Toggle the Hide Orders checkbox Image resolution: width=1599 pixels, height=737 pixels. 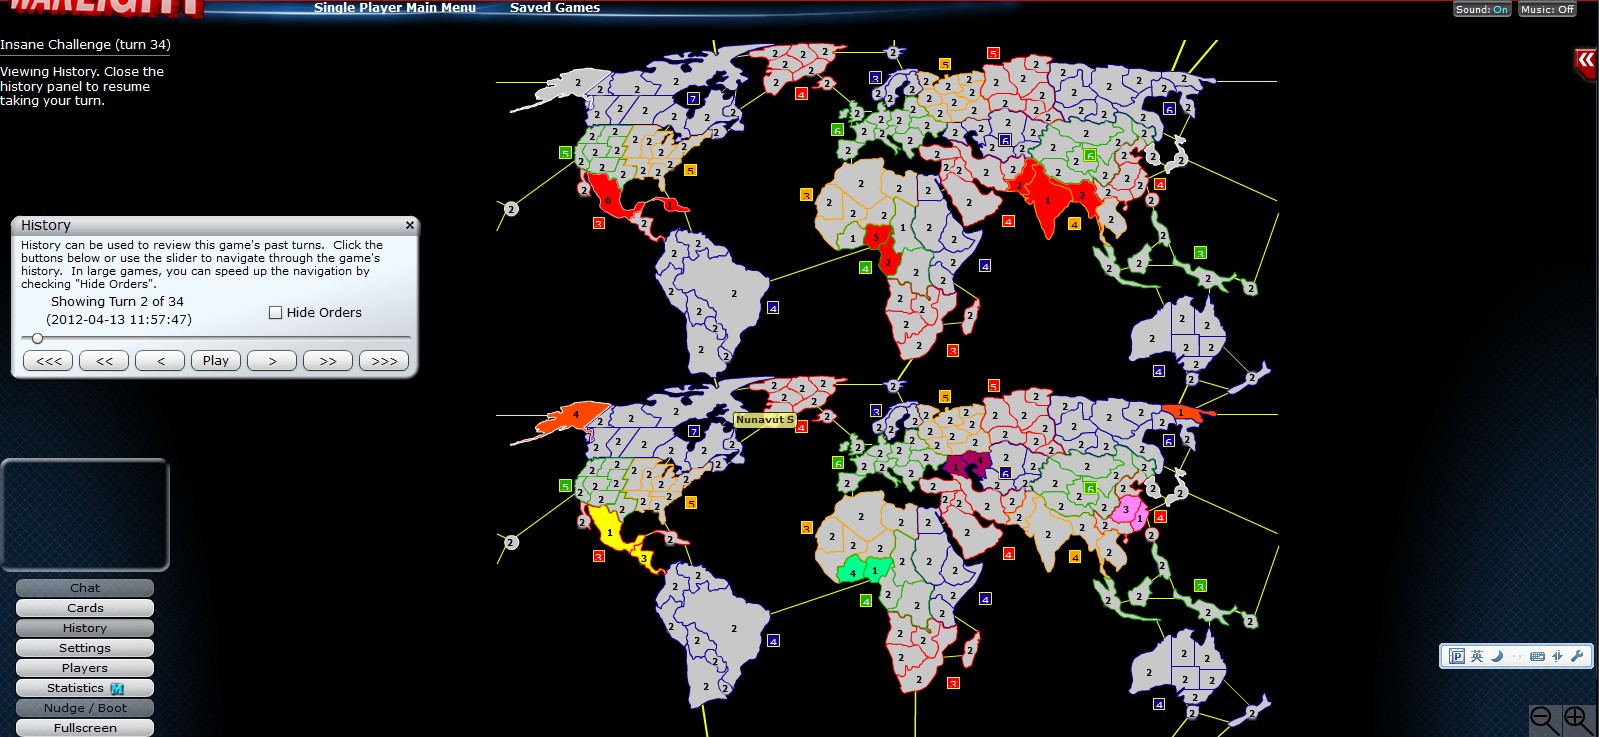coord(276,313)
